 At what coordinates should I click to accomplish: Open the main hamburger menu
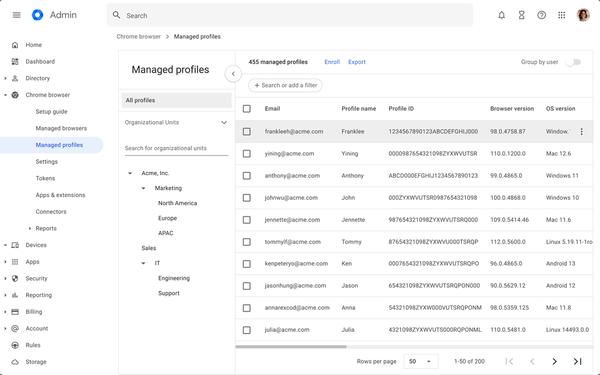[x=16, y=15]
